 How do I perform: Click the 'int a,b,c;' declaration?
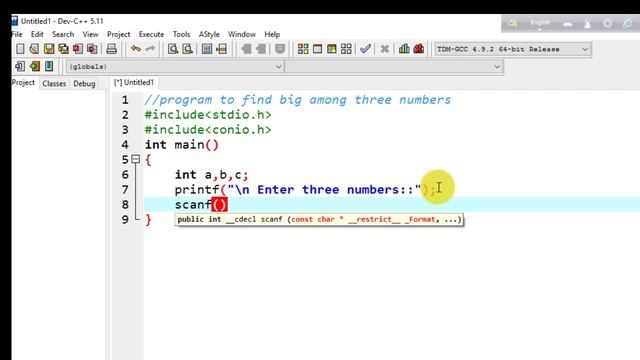pos(211,175)
